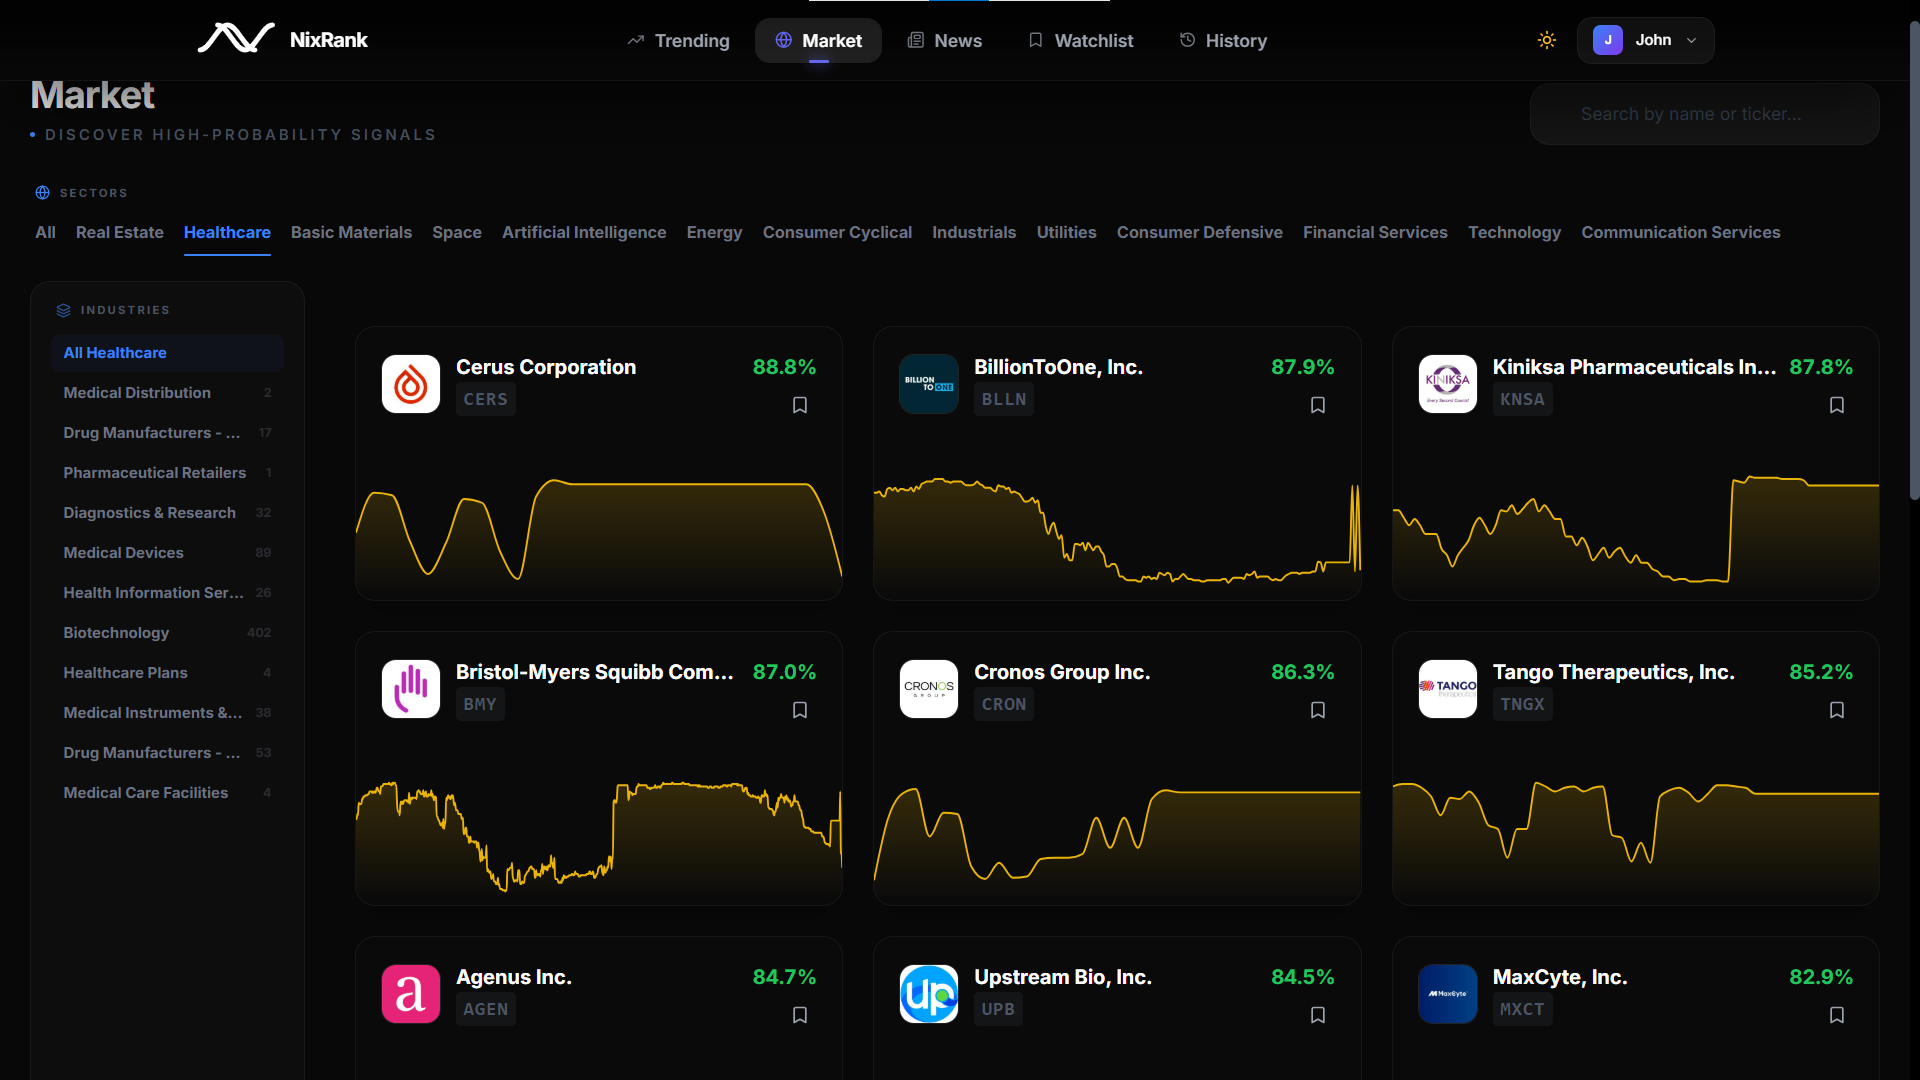Click the Tango Therapeutics logo

coord(1448,689)
